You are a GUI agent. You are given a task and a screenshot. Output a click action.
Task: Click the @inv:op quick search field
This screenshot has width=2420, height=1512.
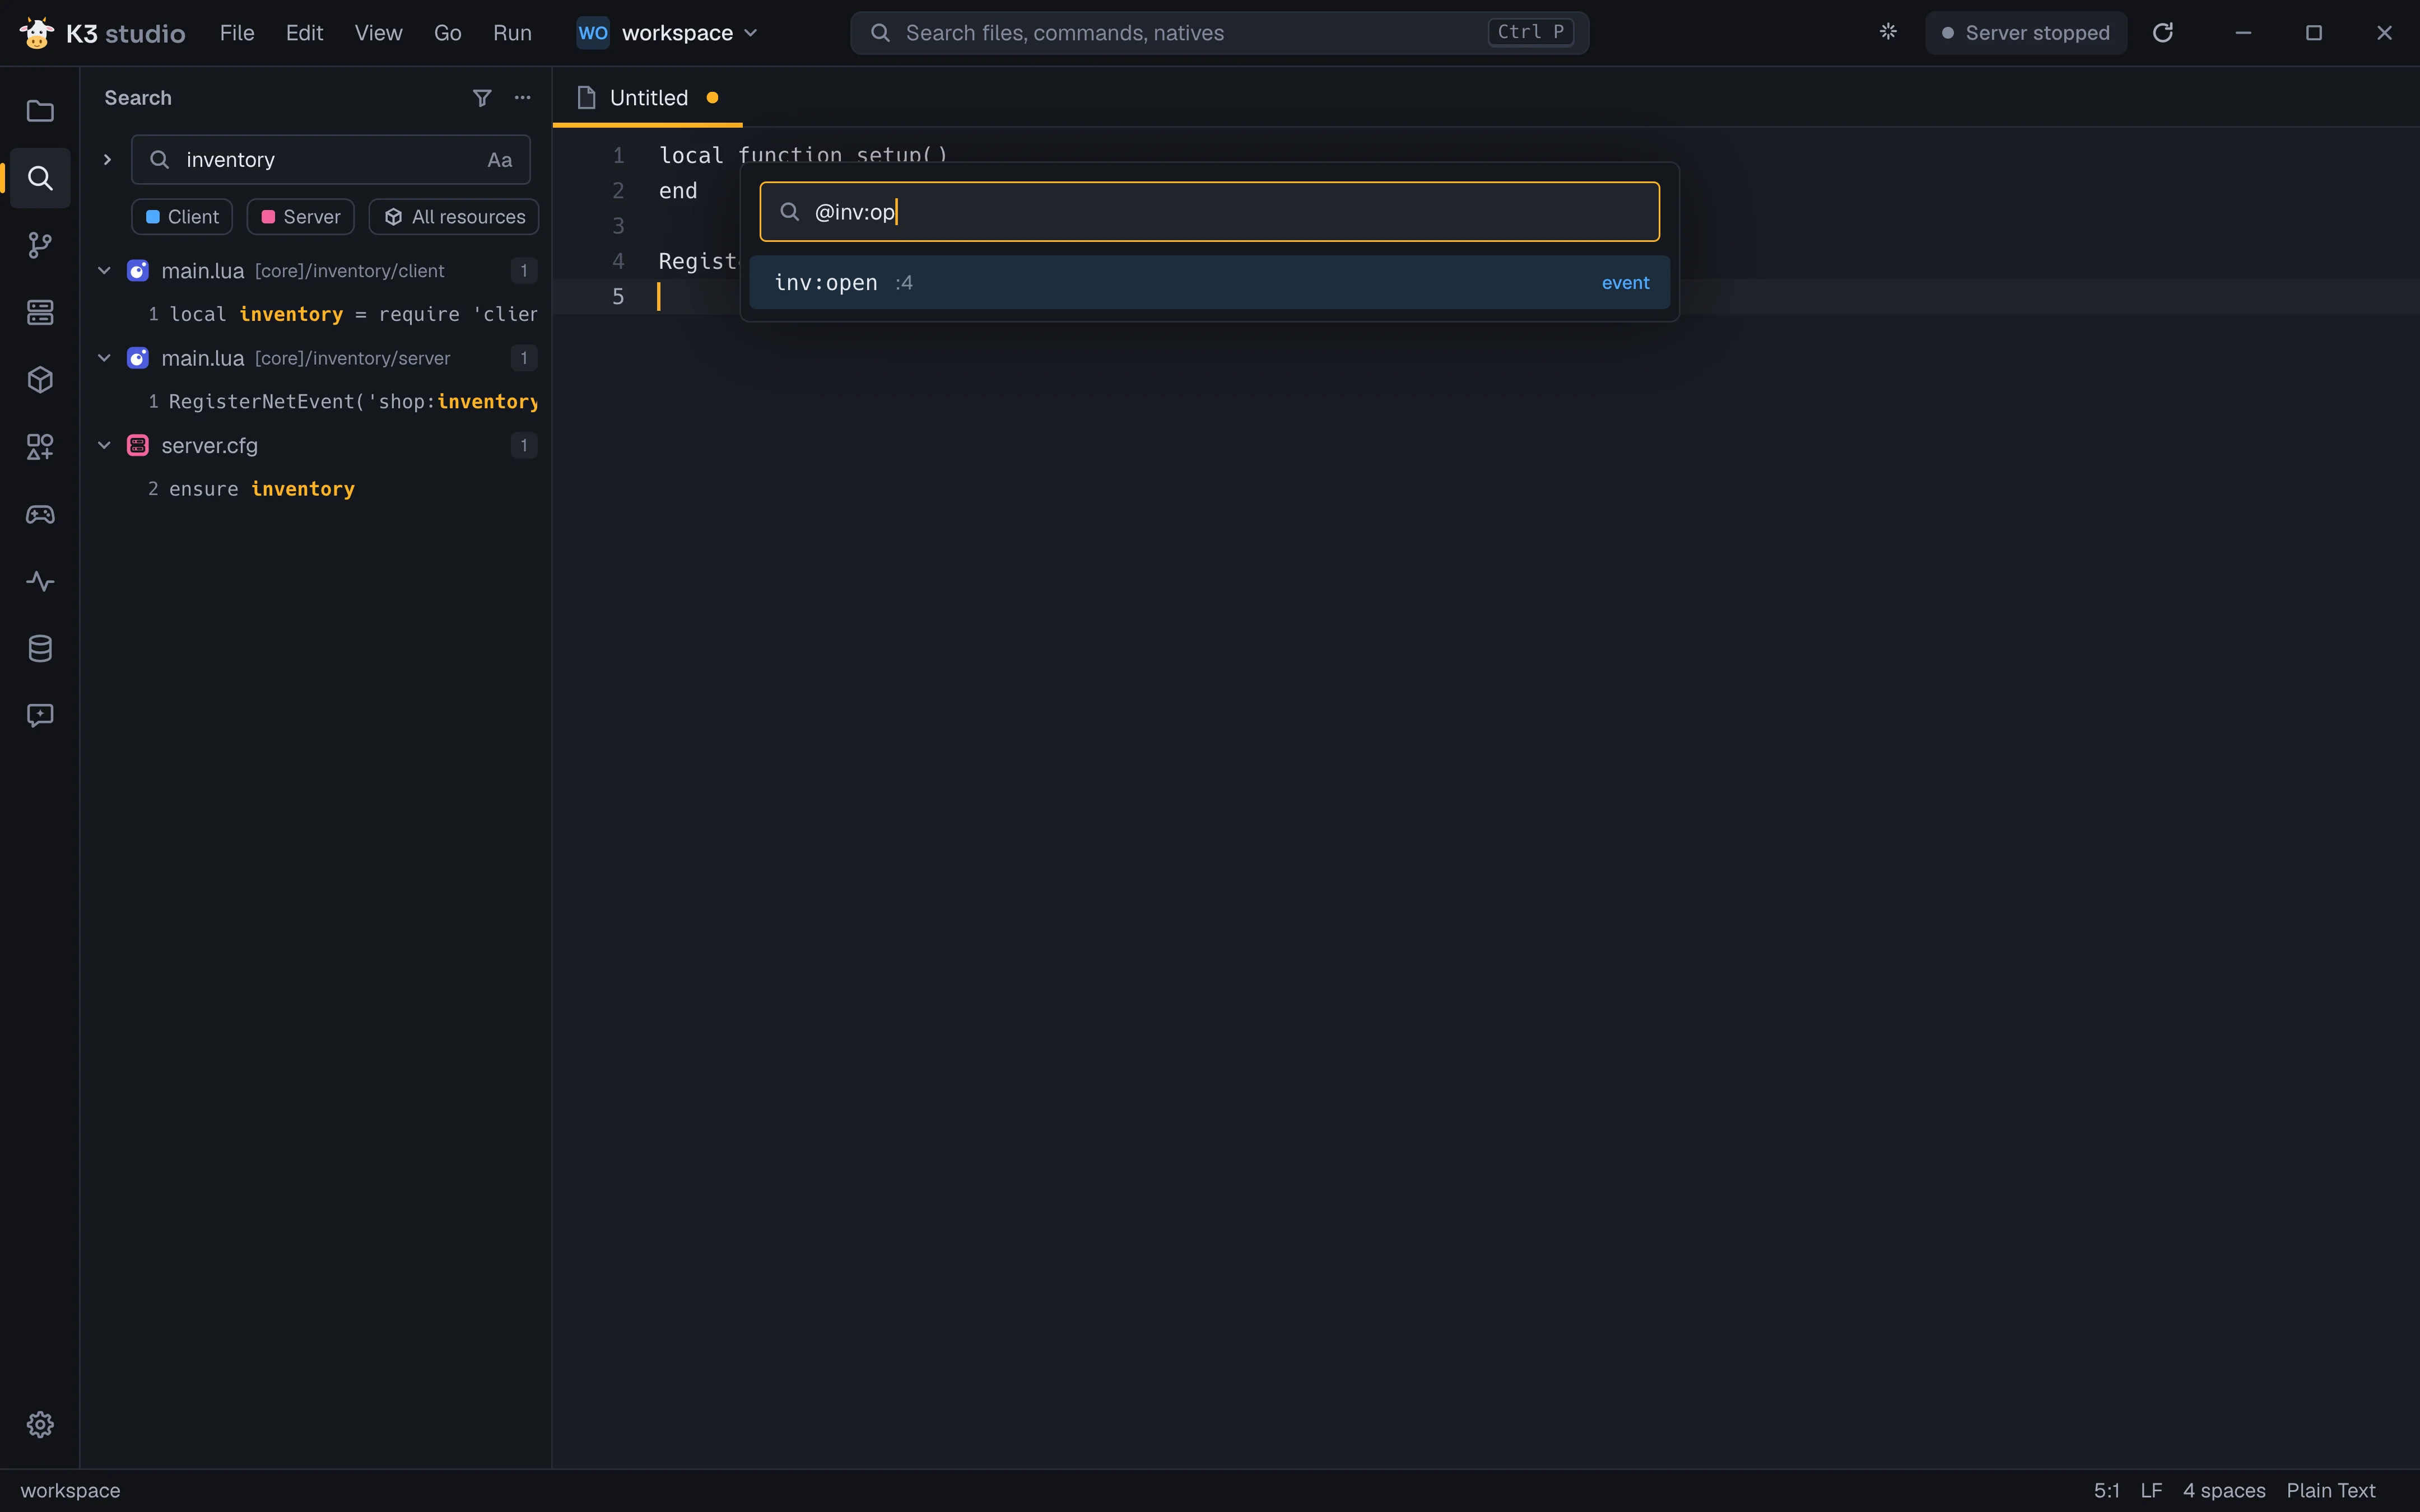(1209, 212)
